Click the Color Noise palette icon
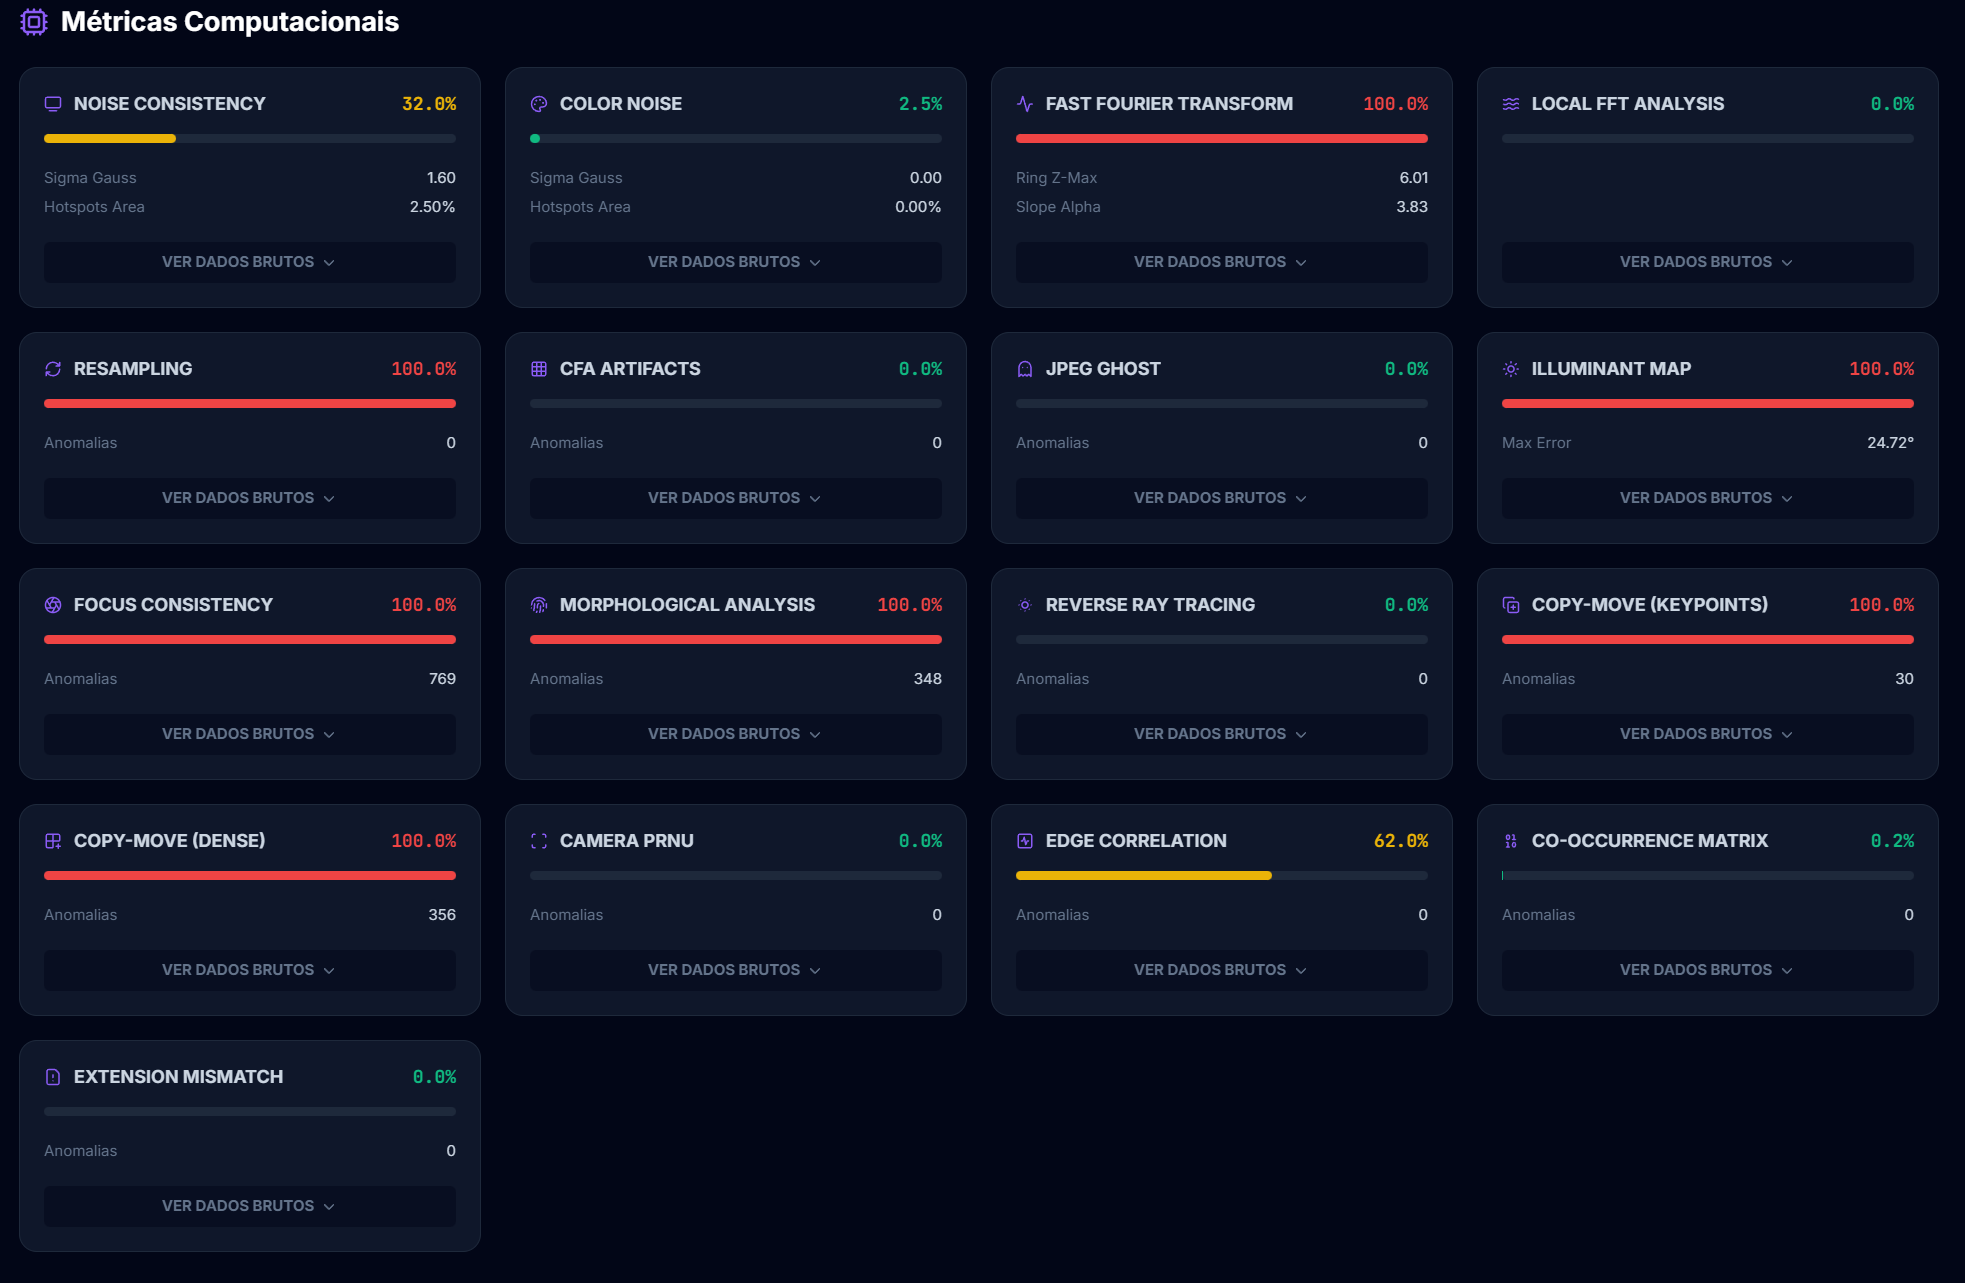 pyautogui.click(x=539, y=104)
